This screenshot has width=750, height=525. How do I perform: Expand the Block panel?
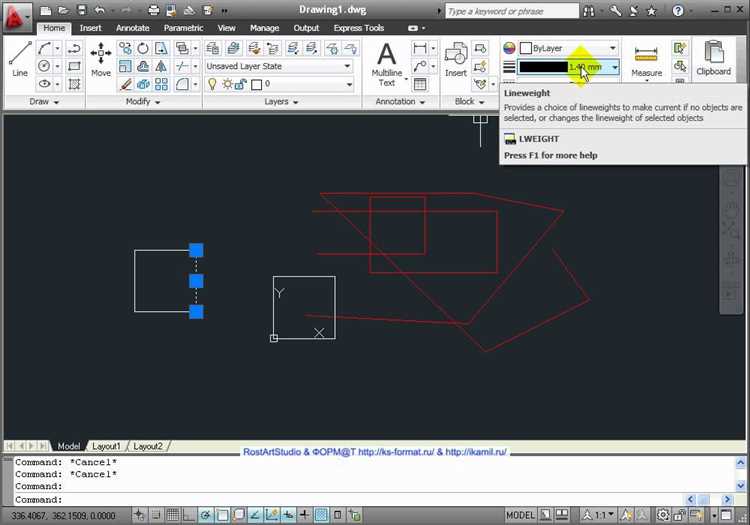(x=469, y=102)
